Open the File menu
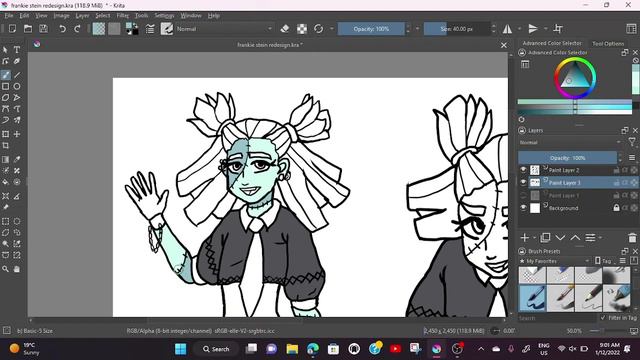The width and height of the screenshot is (640, 360). click(9, 16)
